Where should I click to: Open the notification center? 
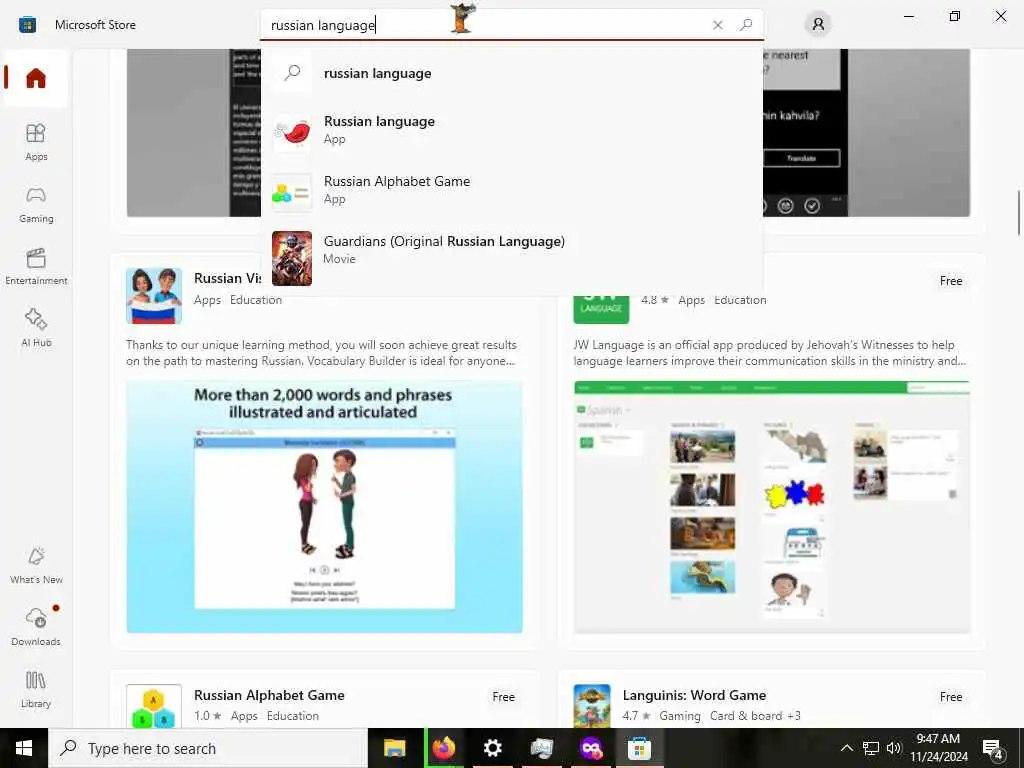click(993, 748)
